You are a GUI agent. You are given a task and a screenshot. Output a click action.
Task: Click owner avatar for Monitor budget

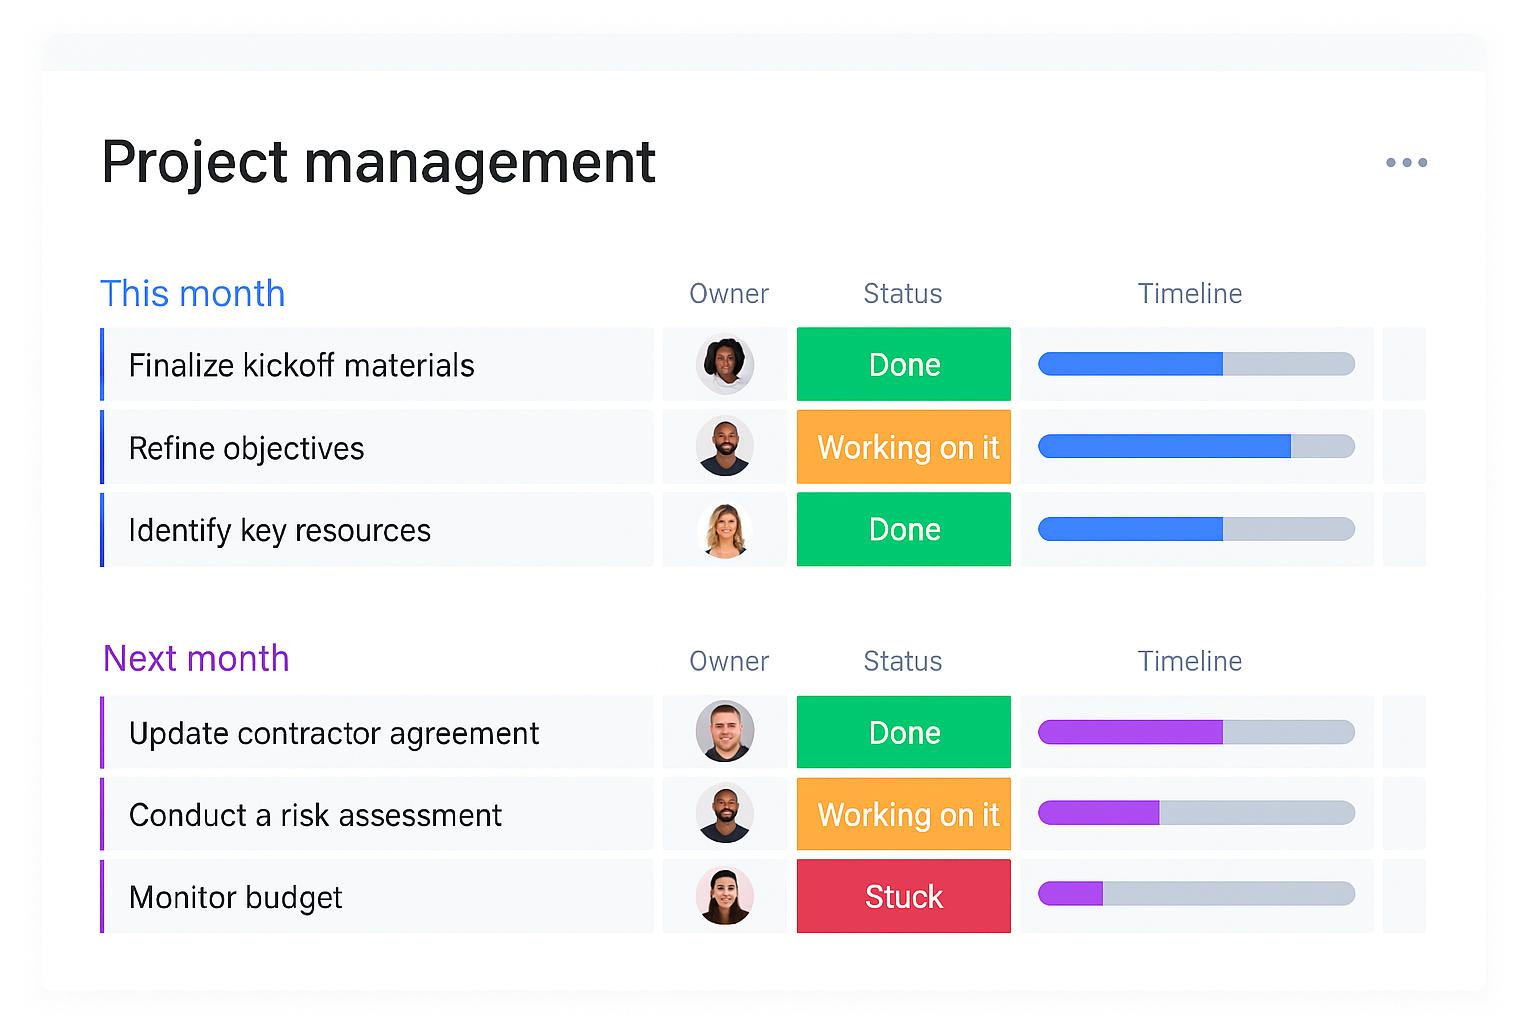click(x=725, y=896)
